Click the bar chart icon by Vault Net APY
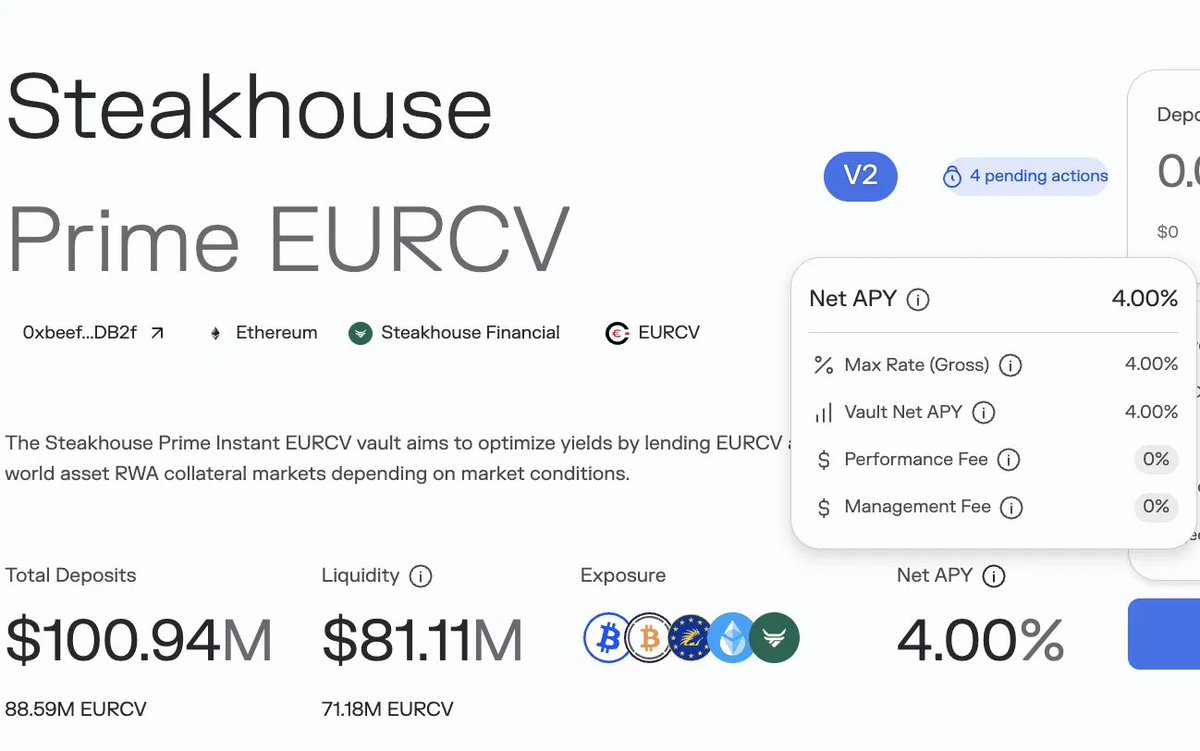The image size is (1200, 751). tap(823, 413)
